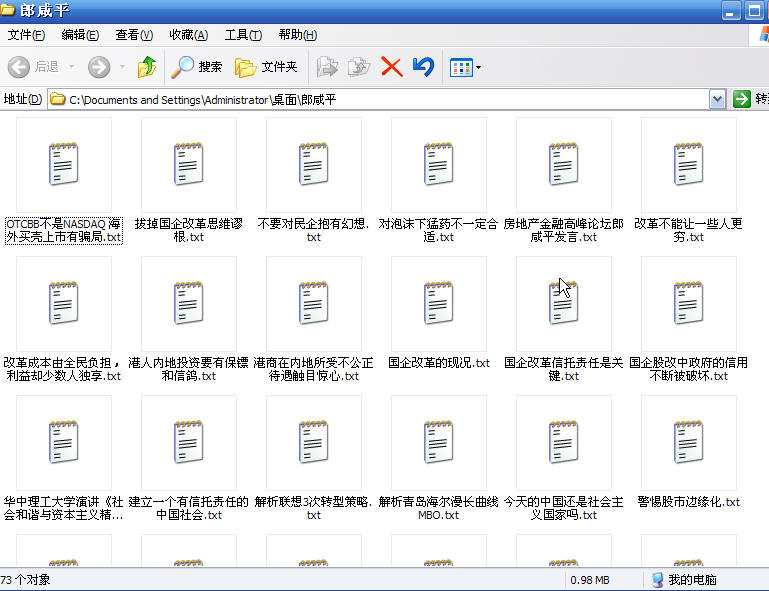The height and width of the screenshot is (591, 769).
Task: Select 不要对民企抱有幻想.txt file icon
Action: pos(314,164)
